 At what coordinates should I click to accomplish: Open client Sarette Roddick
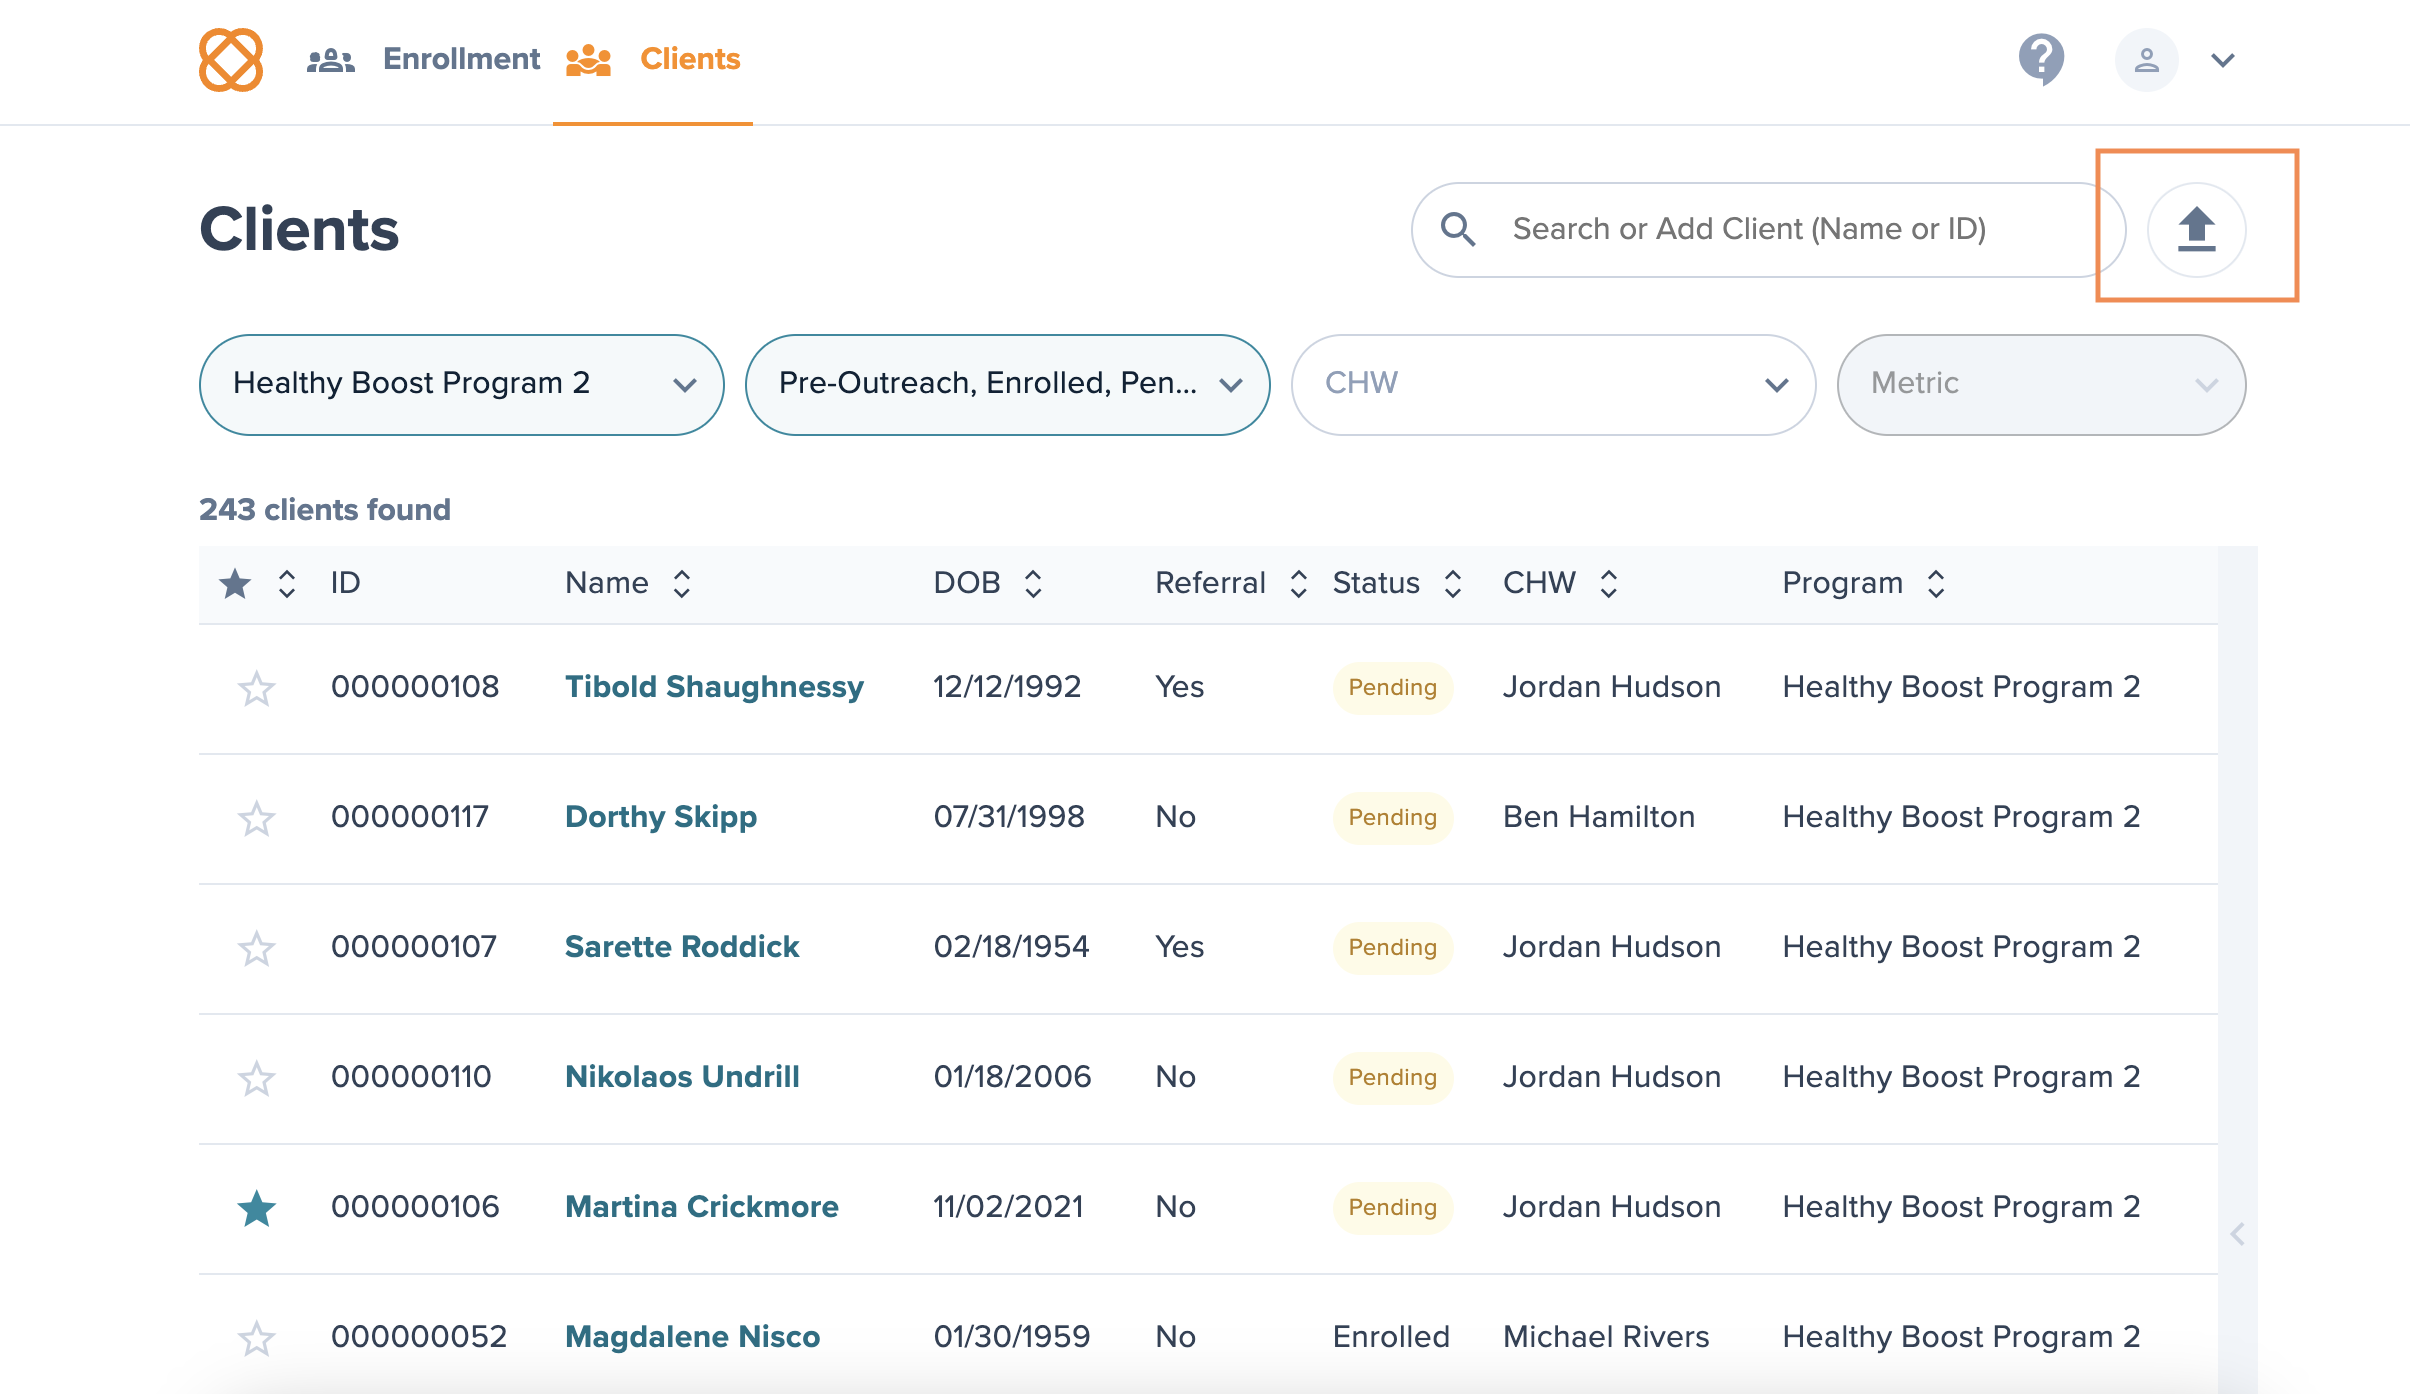point(682,947)
